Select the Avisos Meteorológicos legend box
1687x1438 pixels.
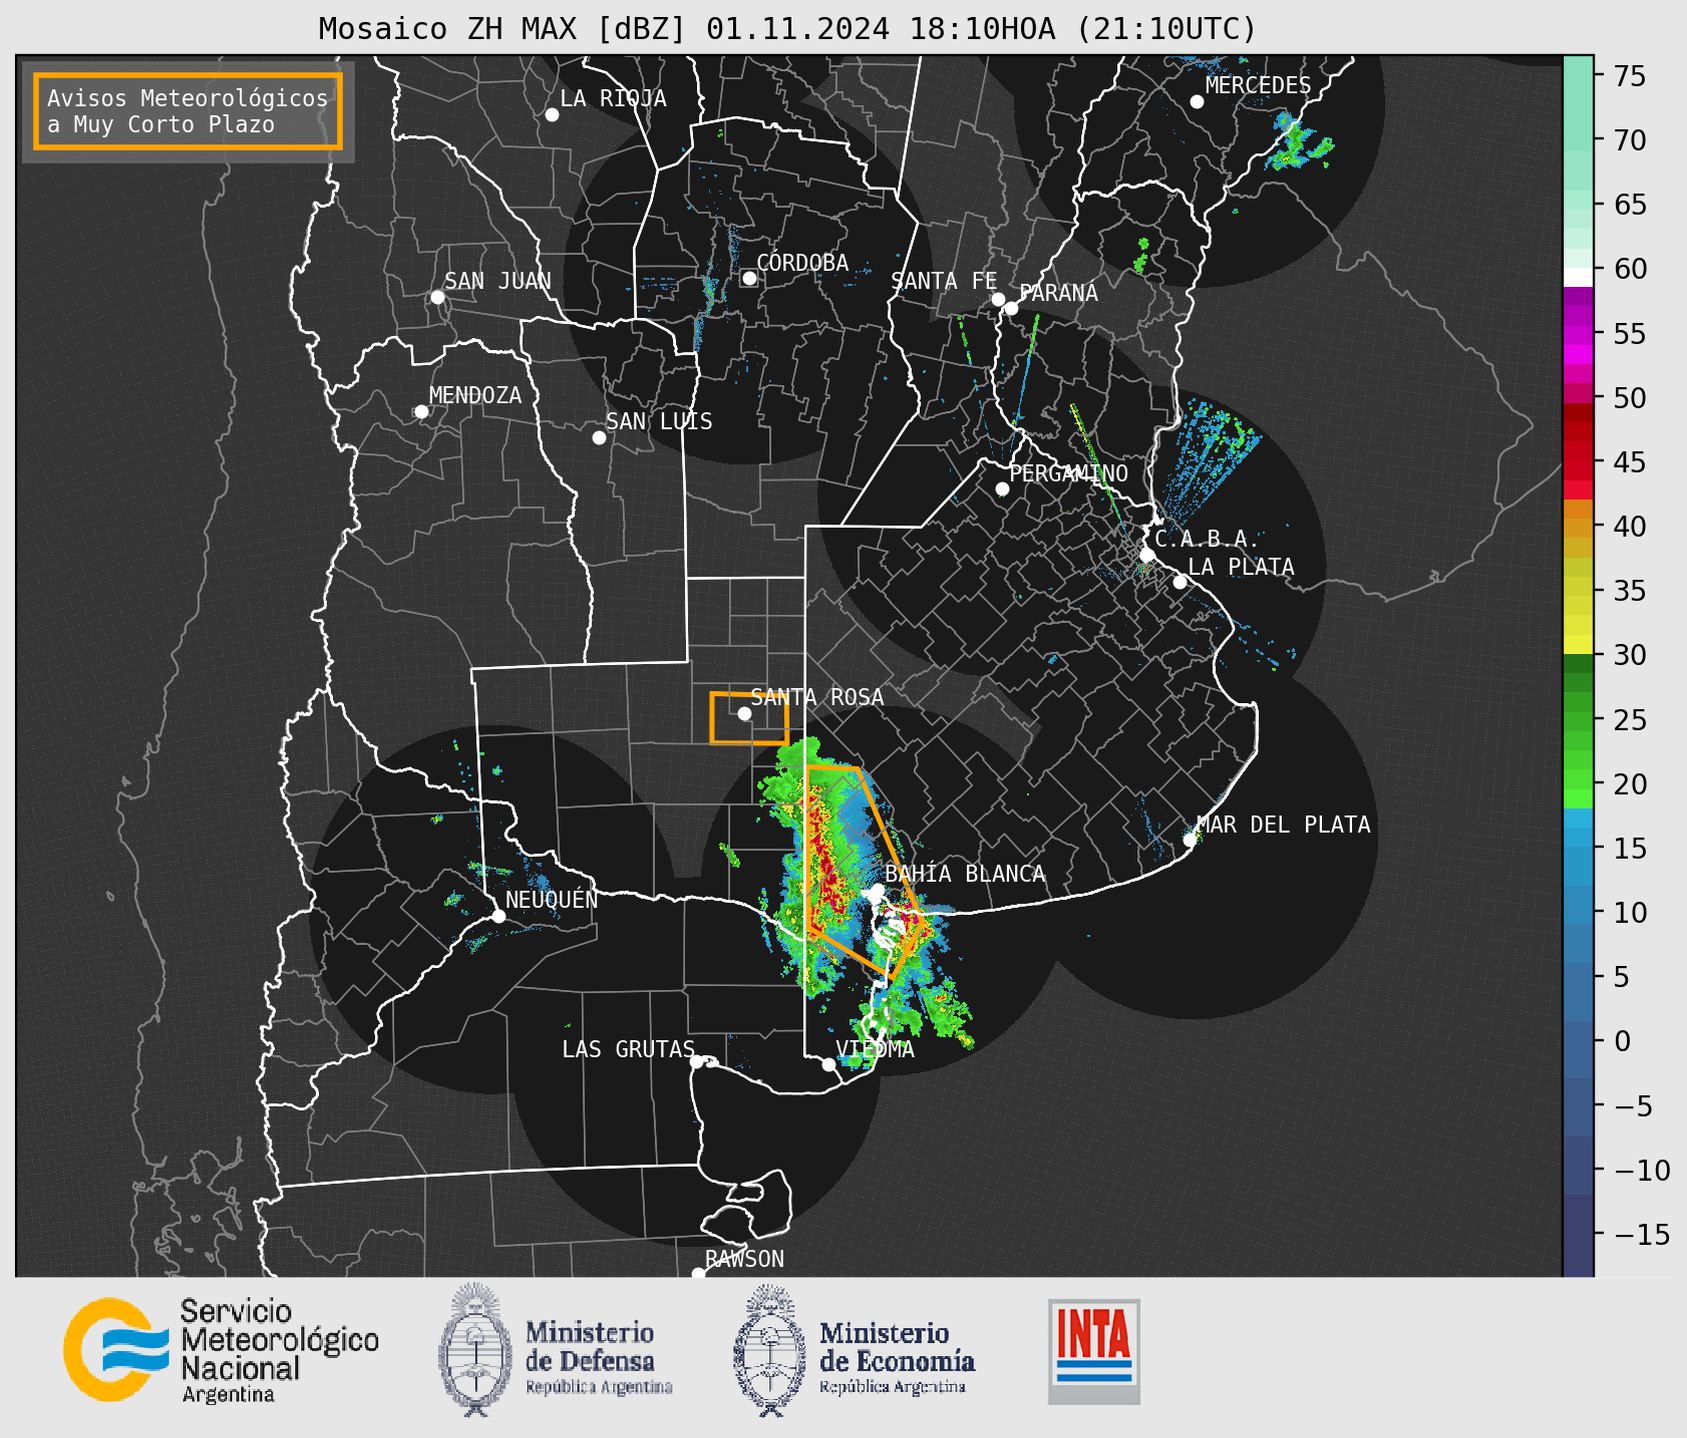188,111
